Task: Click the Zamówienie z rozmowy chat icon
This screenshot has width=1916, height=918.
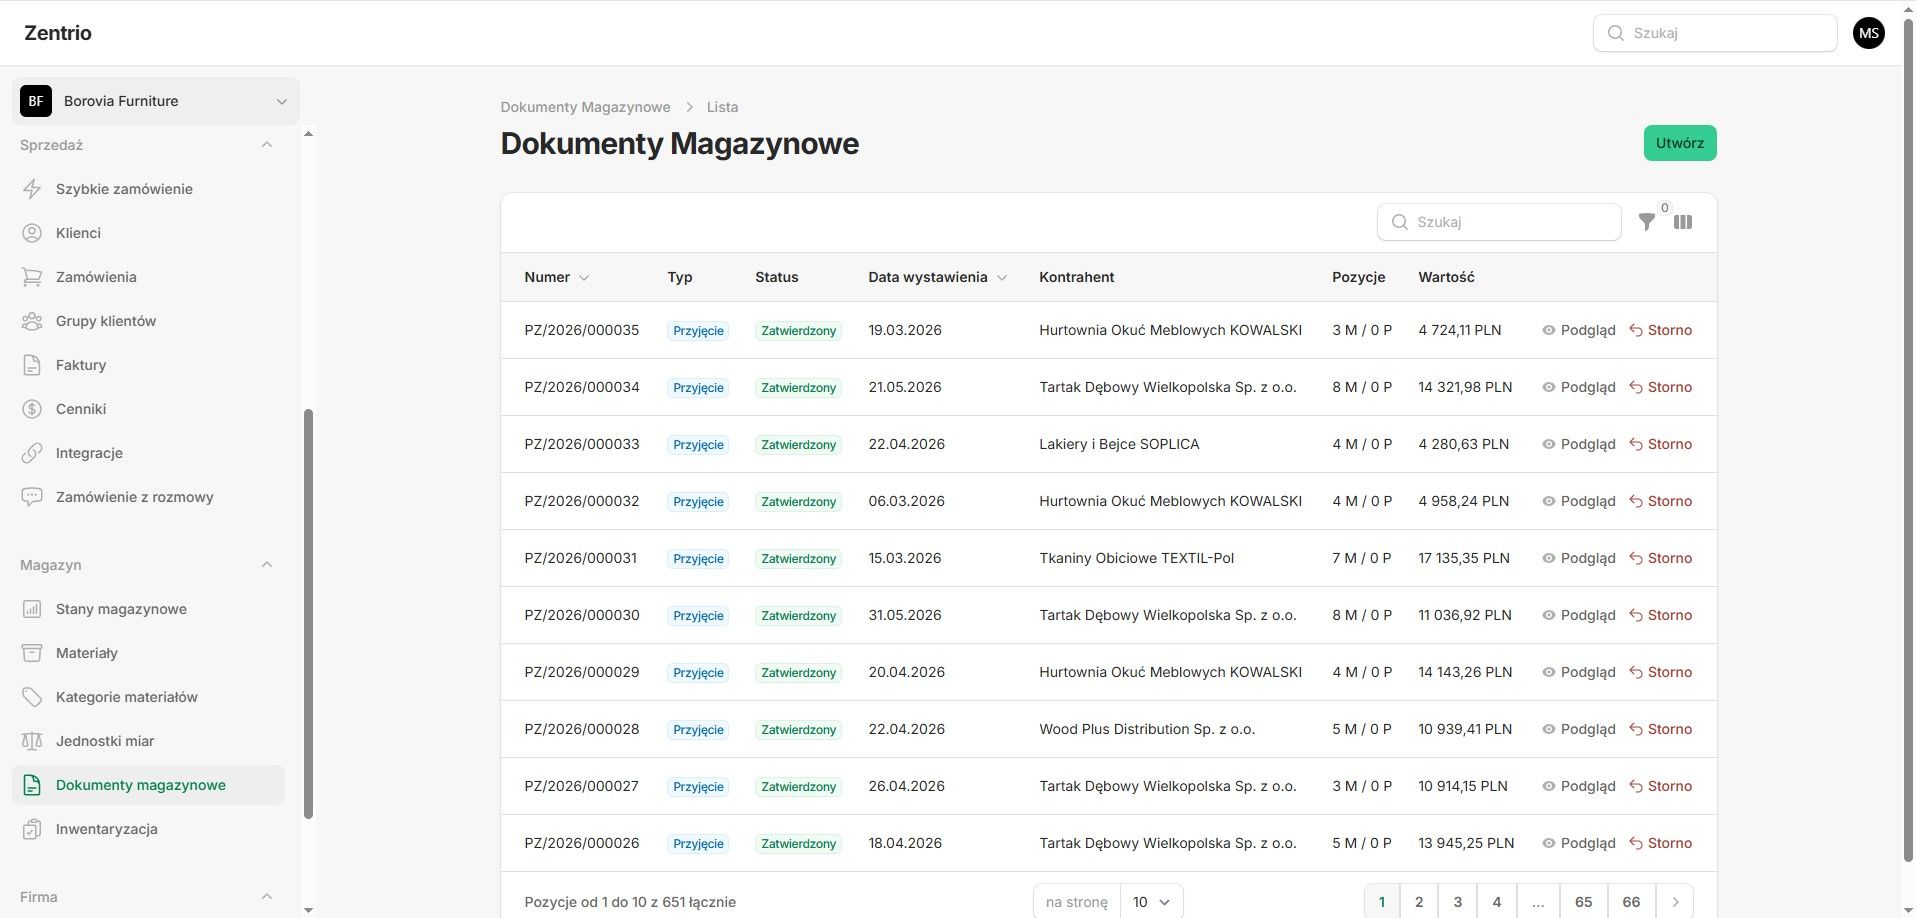Action: 32,497
